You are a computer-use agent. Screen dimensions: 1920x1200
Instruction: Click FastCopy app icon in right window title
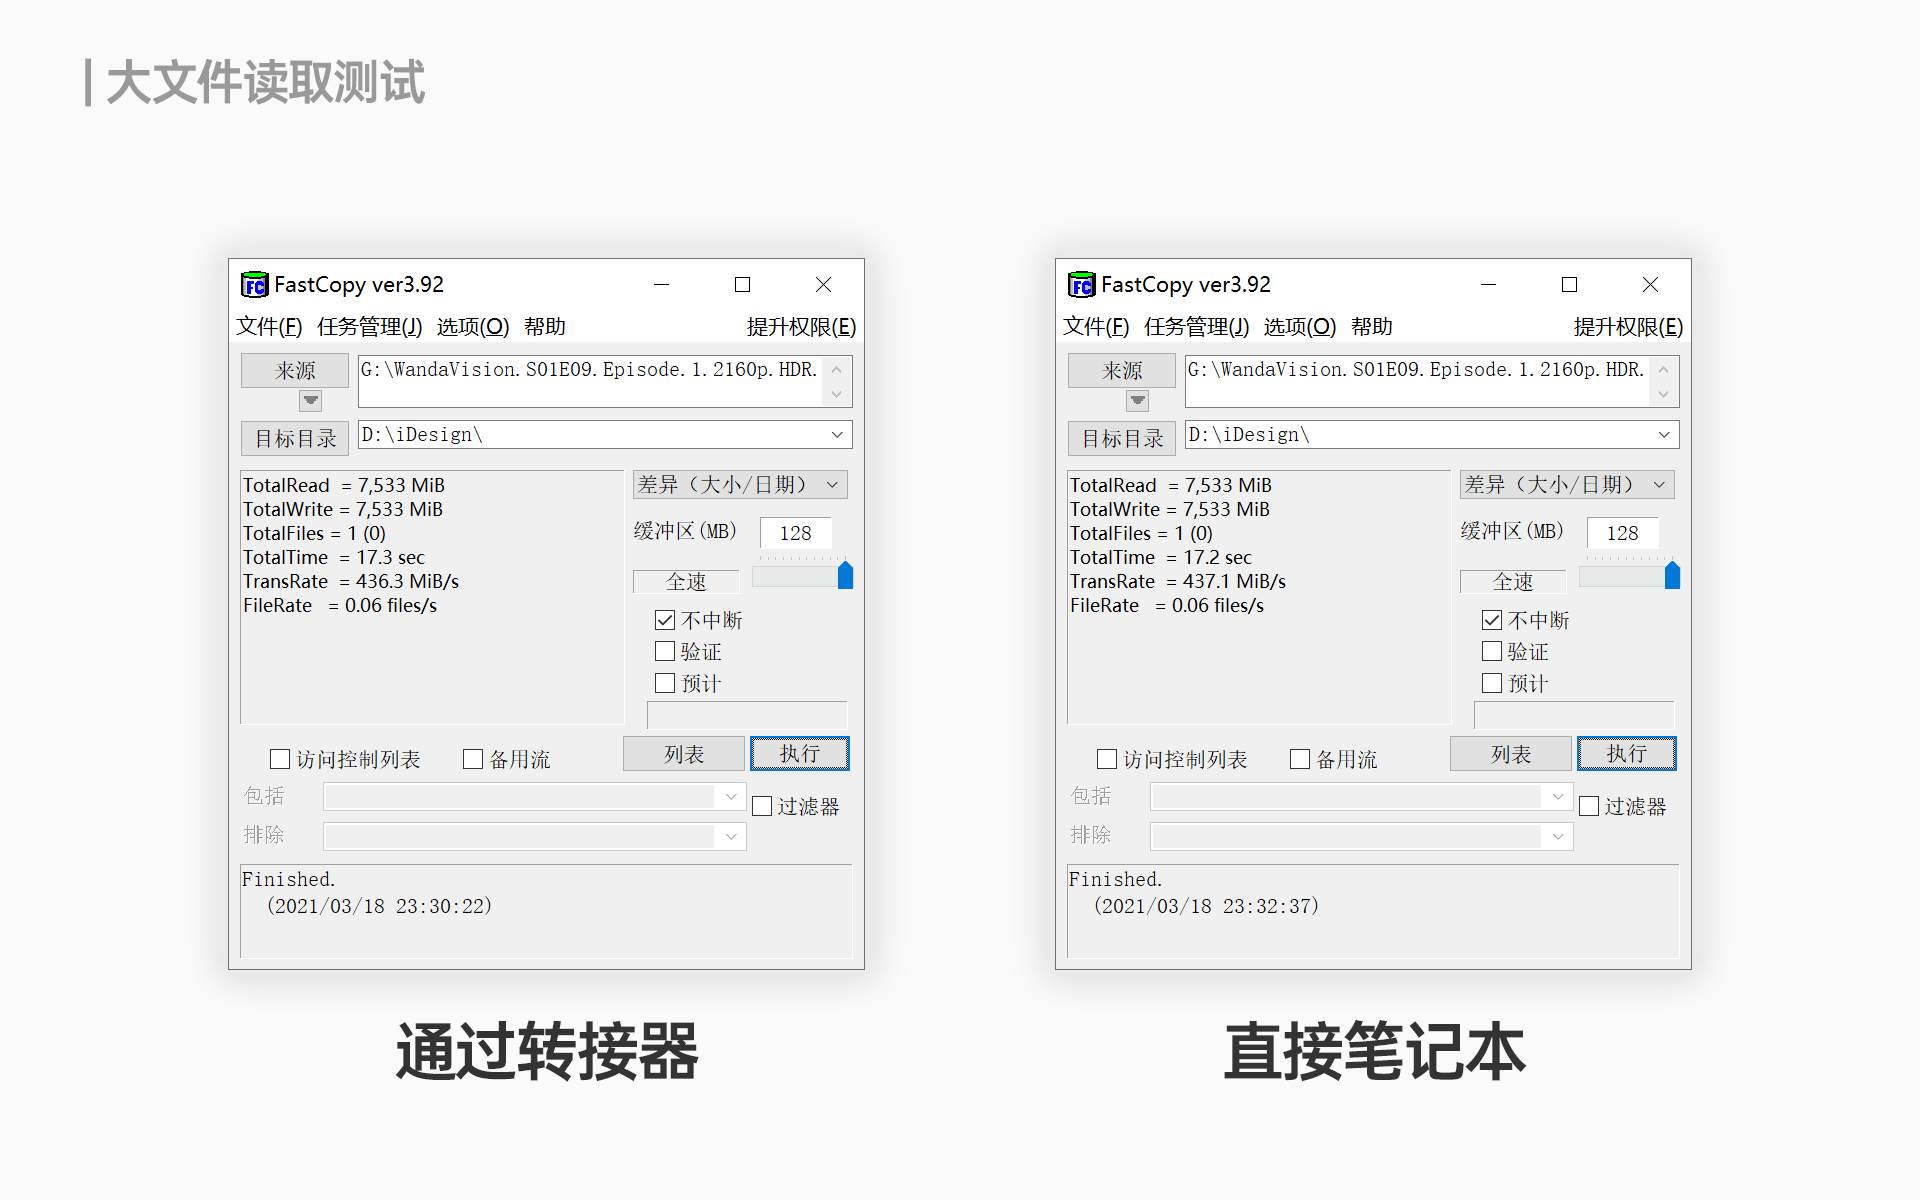(1081, 285)
